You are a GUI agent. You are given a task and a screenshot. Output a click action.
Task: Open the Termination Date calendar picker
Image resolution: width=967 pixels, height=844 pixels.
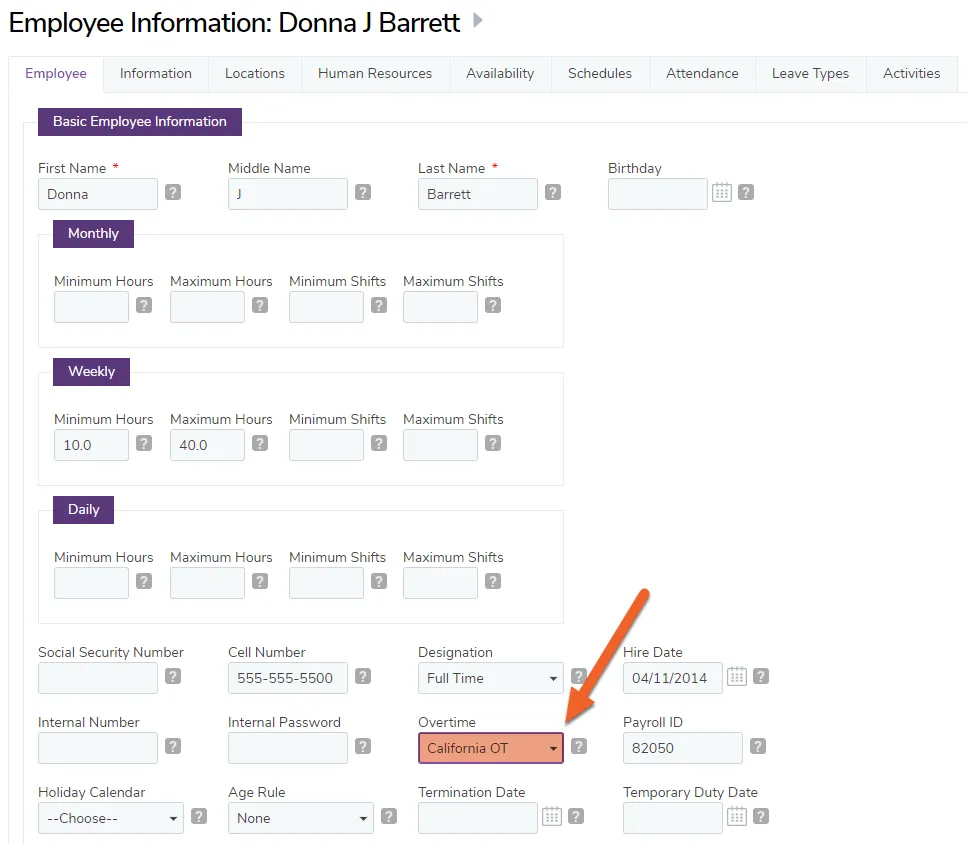coord(551,816)
